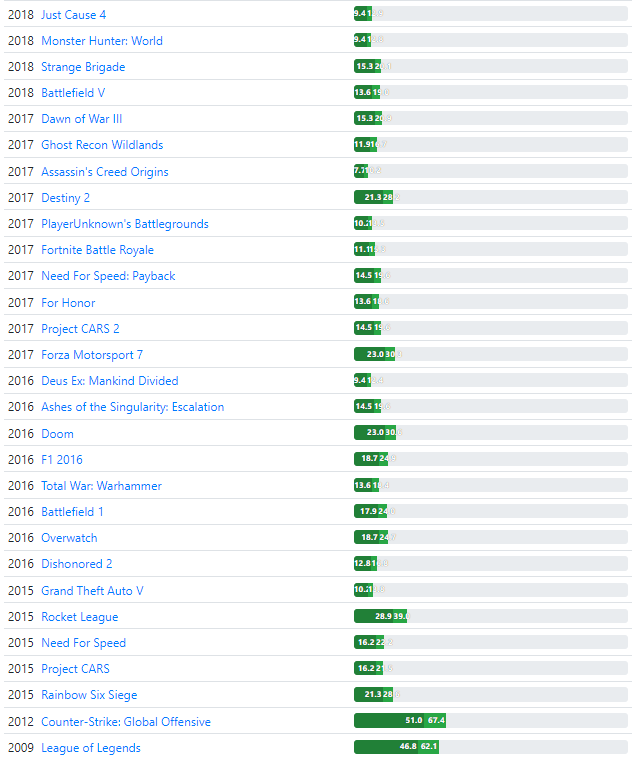Open the Battlefield V game page
This screenshot has height=770, width=640.
pos(73,93)
